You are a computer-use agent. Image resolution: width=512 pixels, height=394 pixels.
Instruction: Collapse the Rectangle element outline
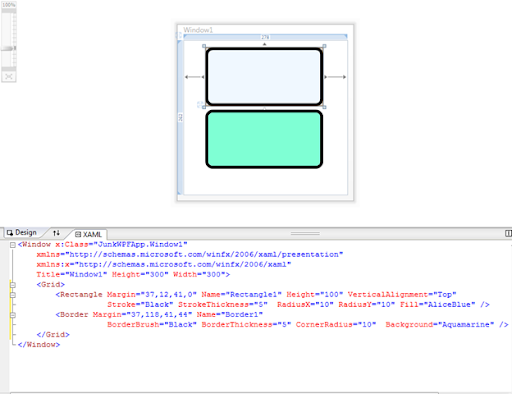(13, 295)
